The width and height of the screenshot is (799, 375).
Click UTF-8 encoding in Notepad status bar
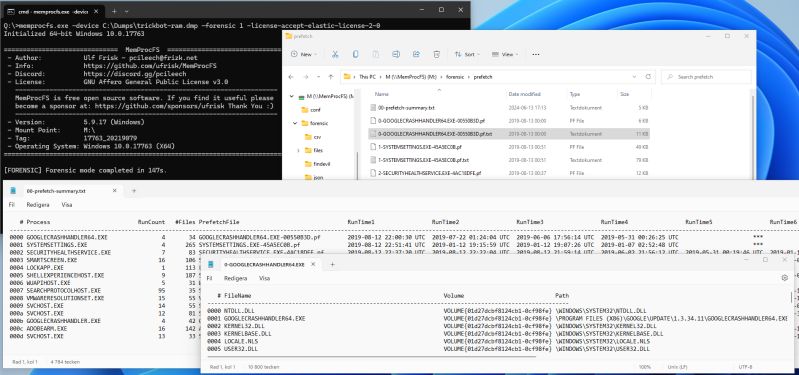coord(745,367)
